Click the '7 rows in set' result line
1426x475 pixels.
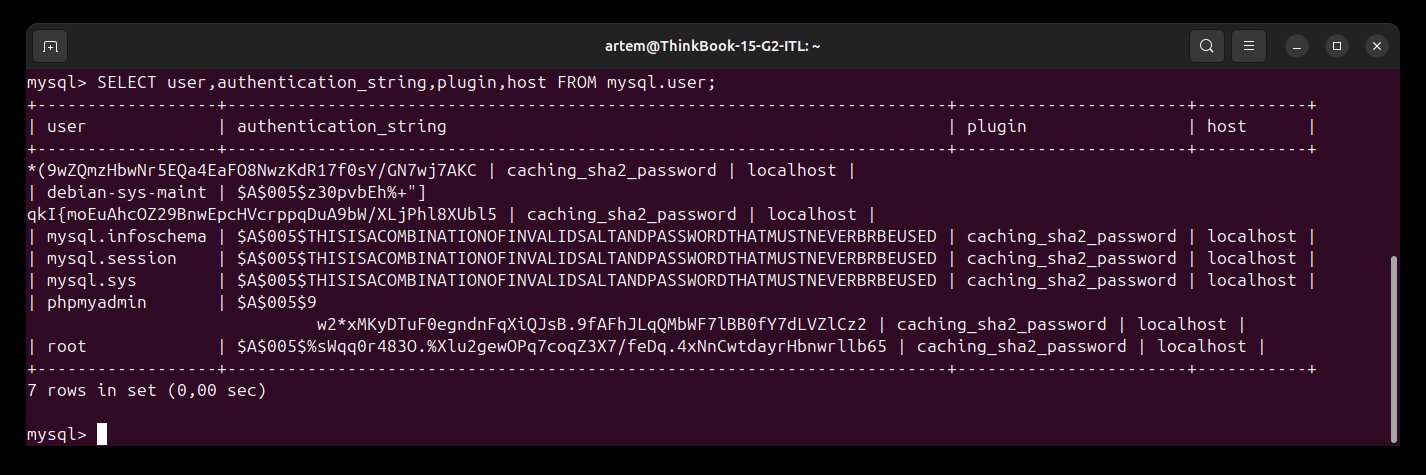(x=146, y=390)
